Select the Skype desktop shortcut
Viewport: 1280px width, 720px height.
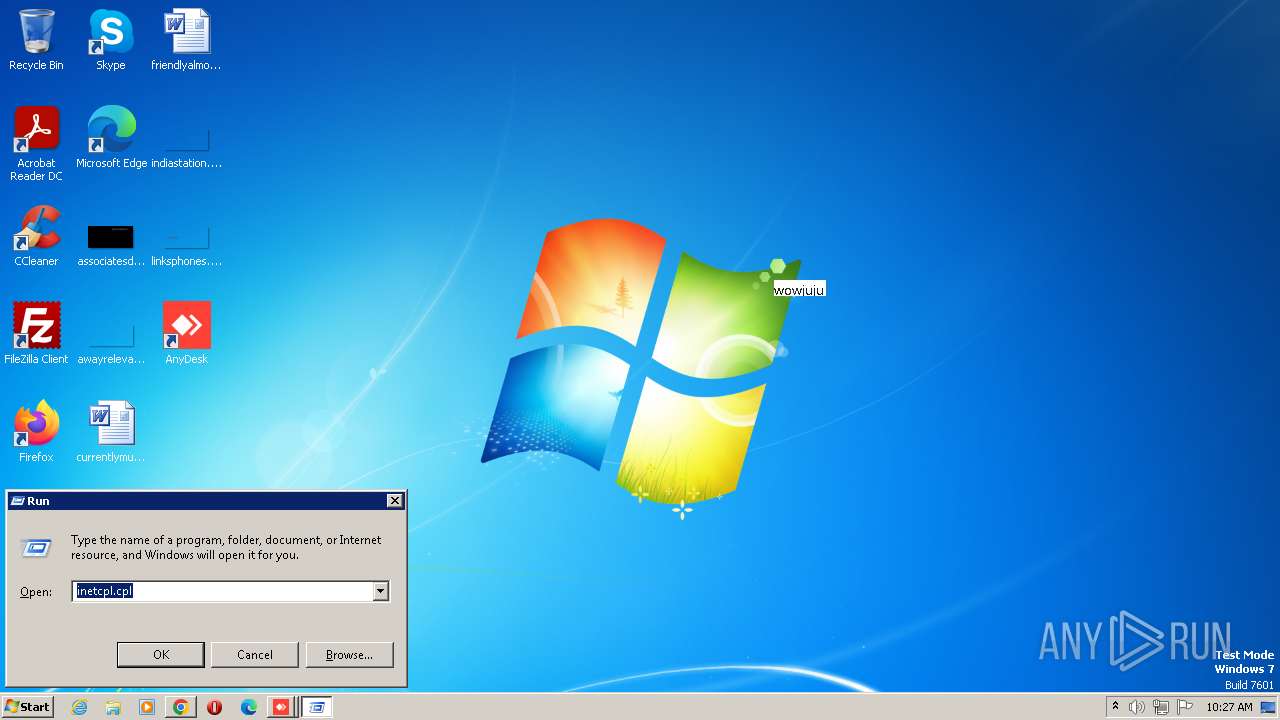click(110, 40)
